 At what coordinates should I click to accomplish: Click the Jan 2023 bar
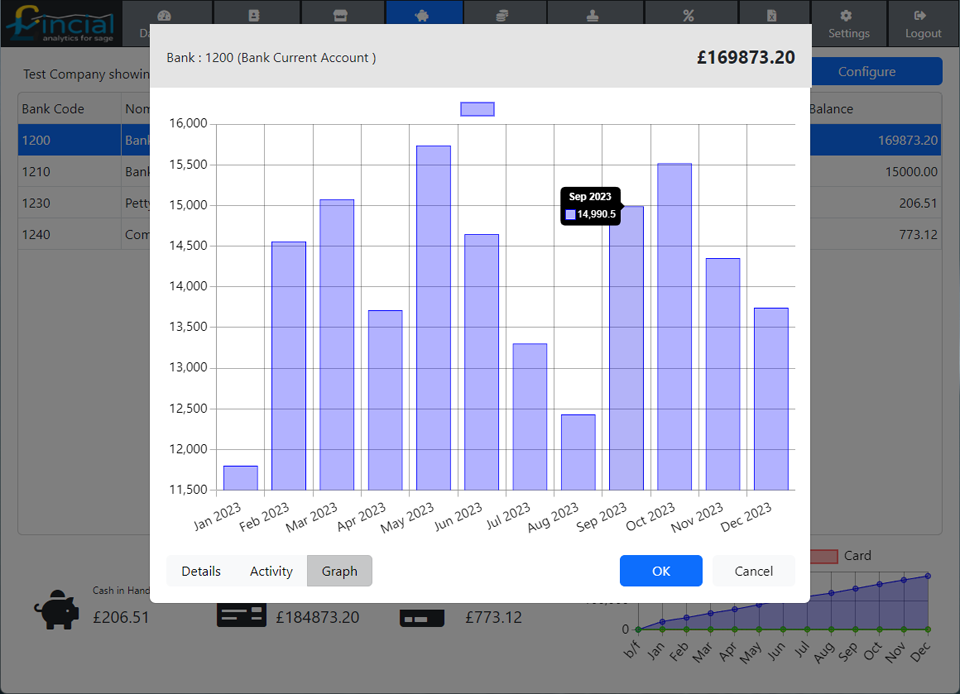[241, 478]
